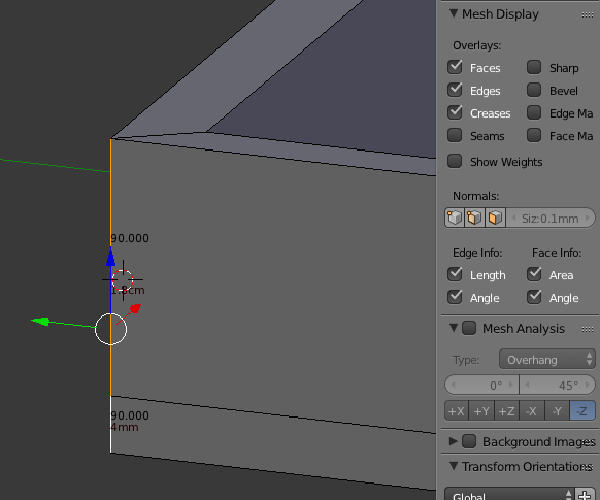Click the white manipulator center circle
The width and height of the screenshot is (600, 500).
pyautogui.click(x=111, y=329)
